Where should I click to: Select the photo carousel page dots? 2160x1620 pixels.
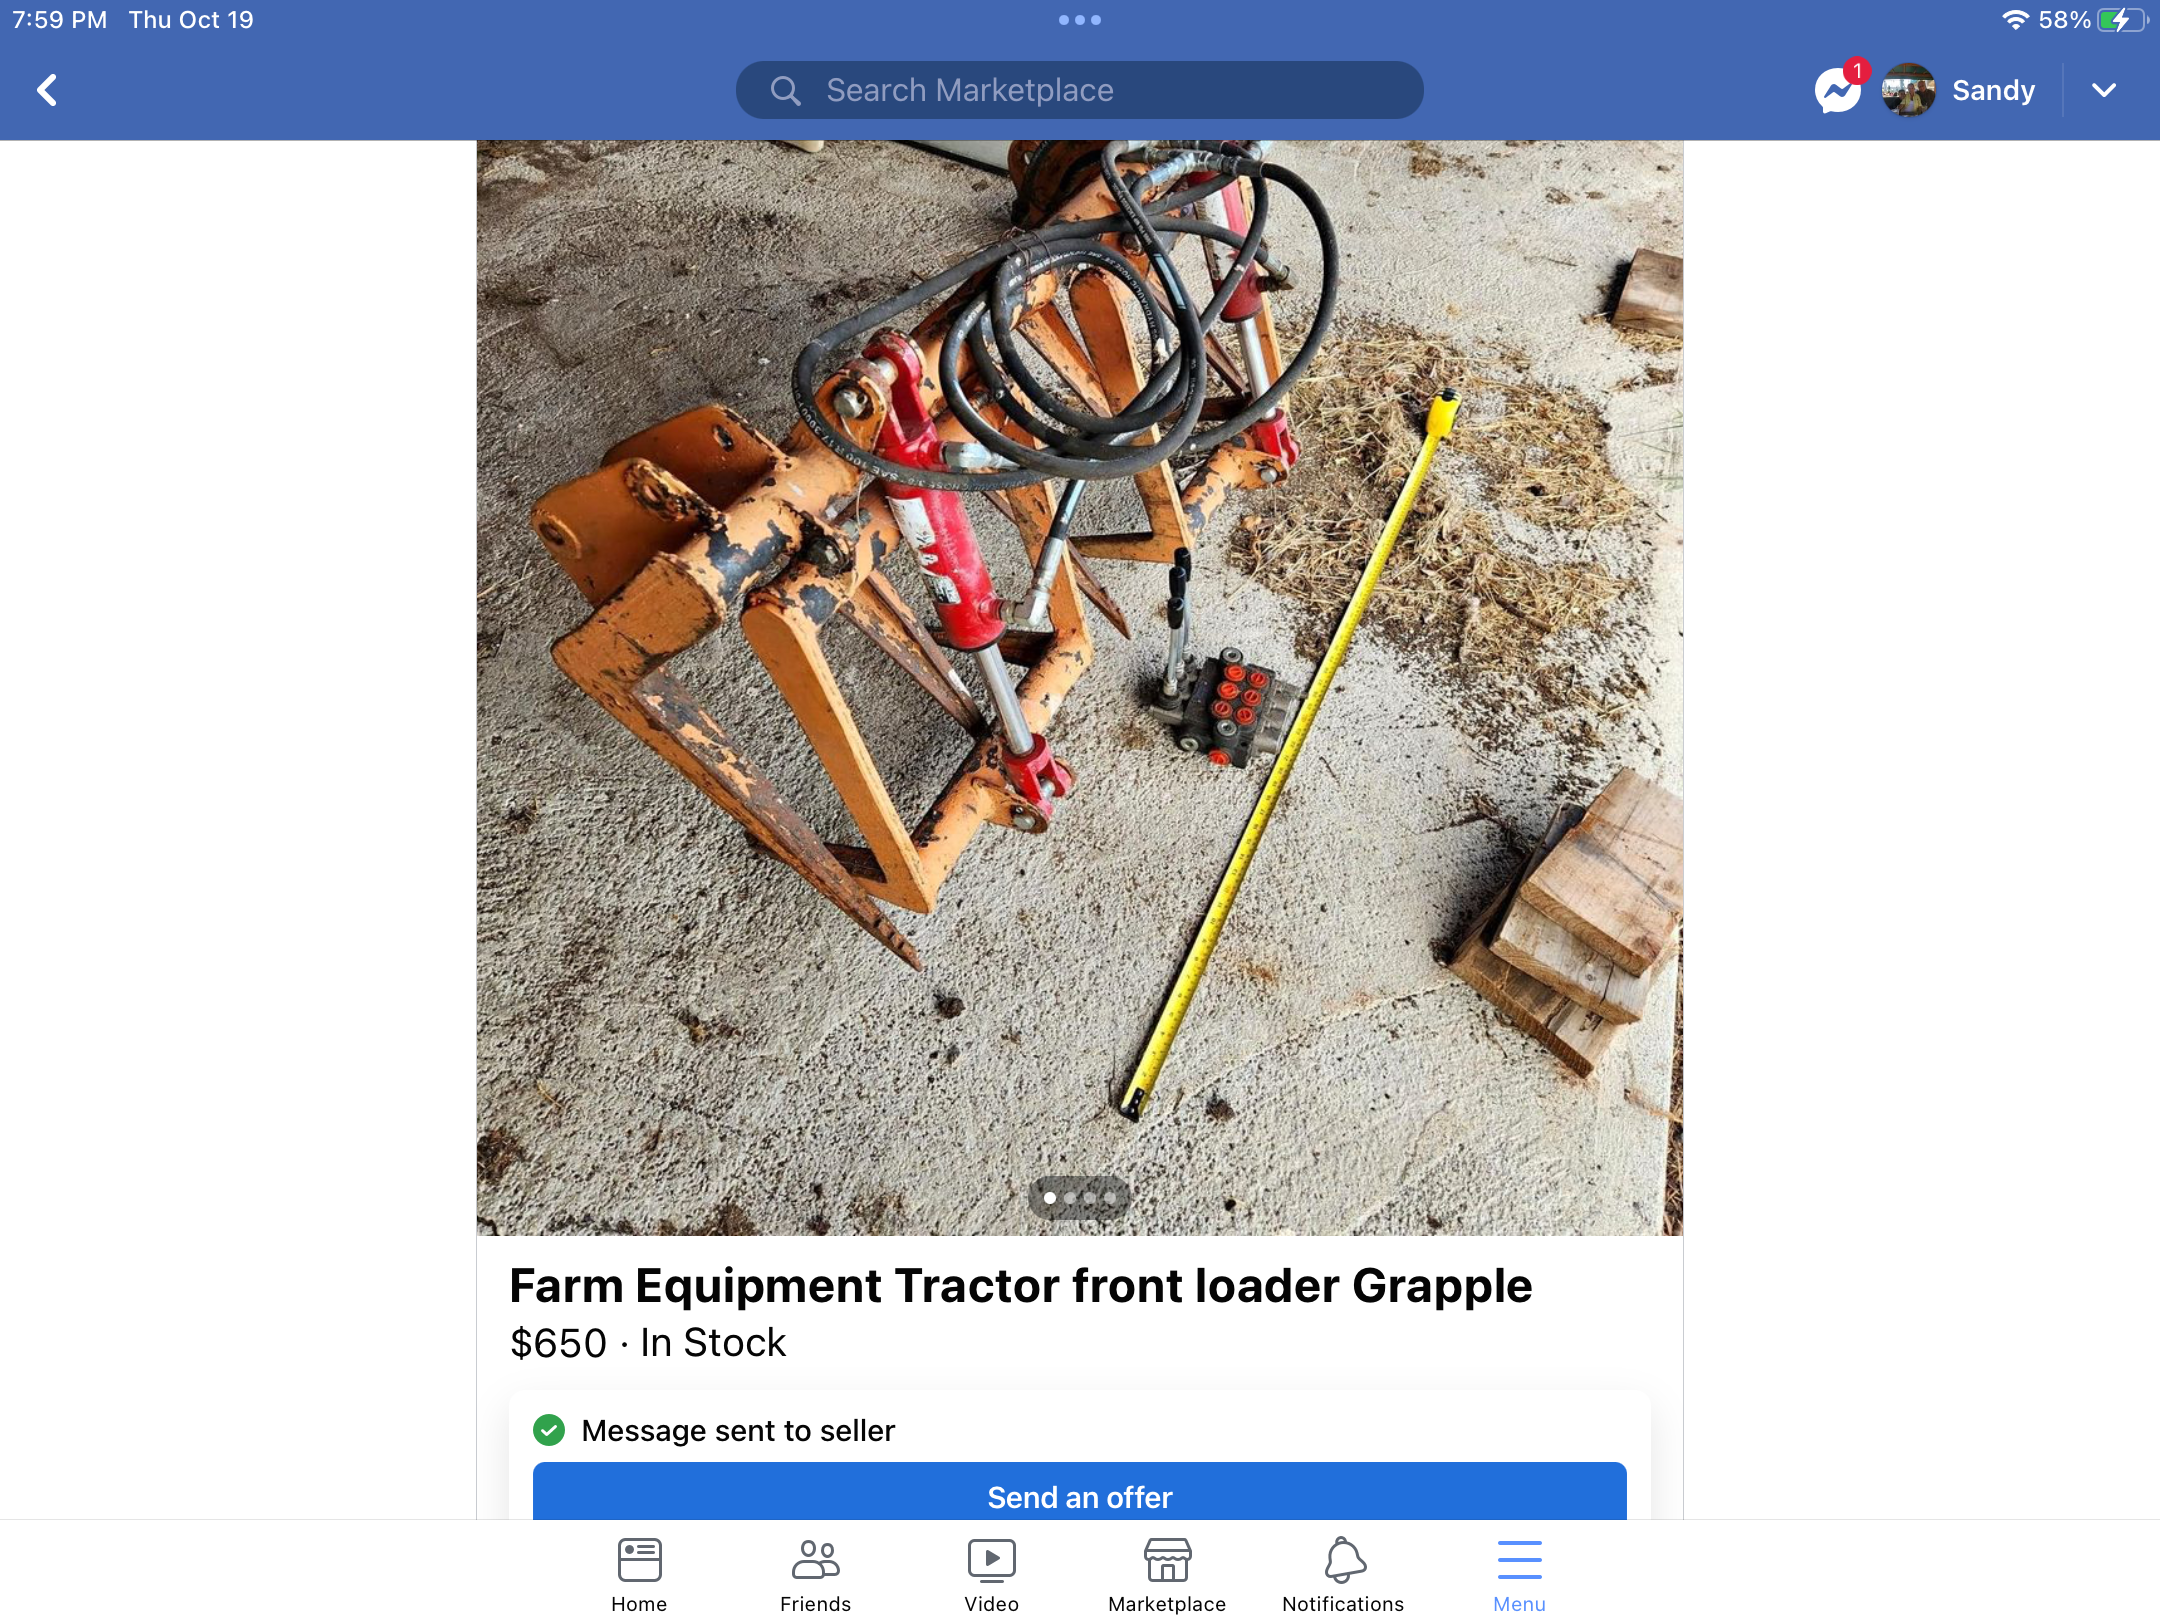point(1079,1197)
